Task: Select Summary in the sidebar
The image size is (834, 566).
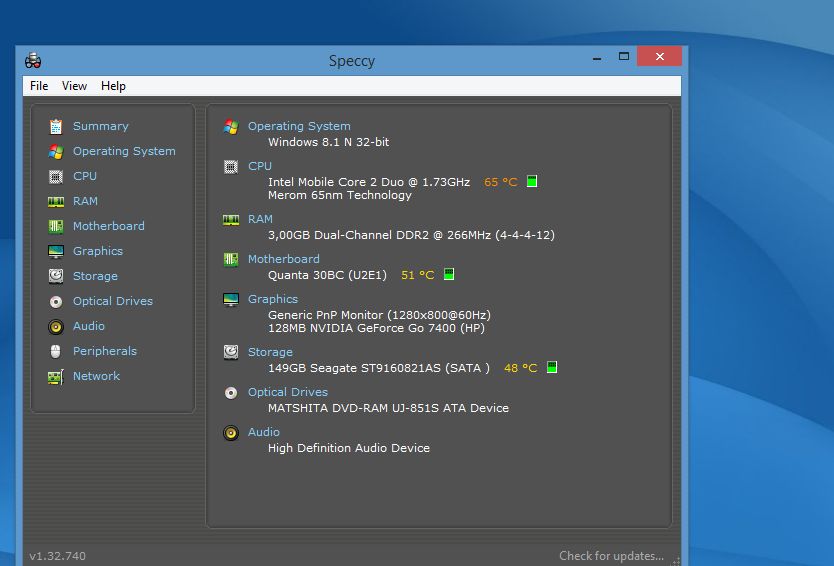Action: point(101,126)
